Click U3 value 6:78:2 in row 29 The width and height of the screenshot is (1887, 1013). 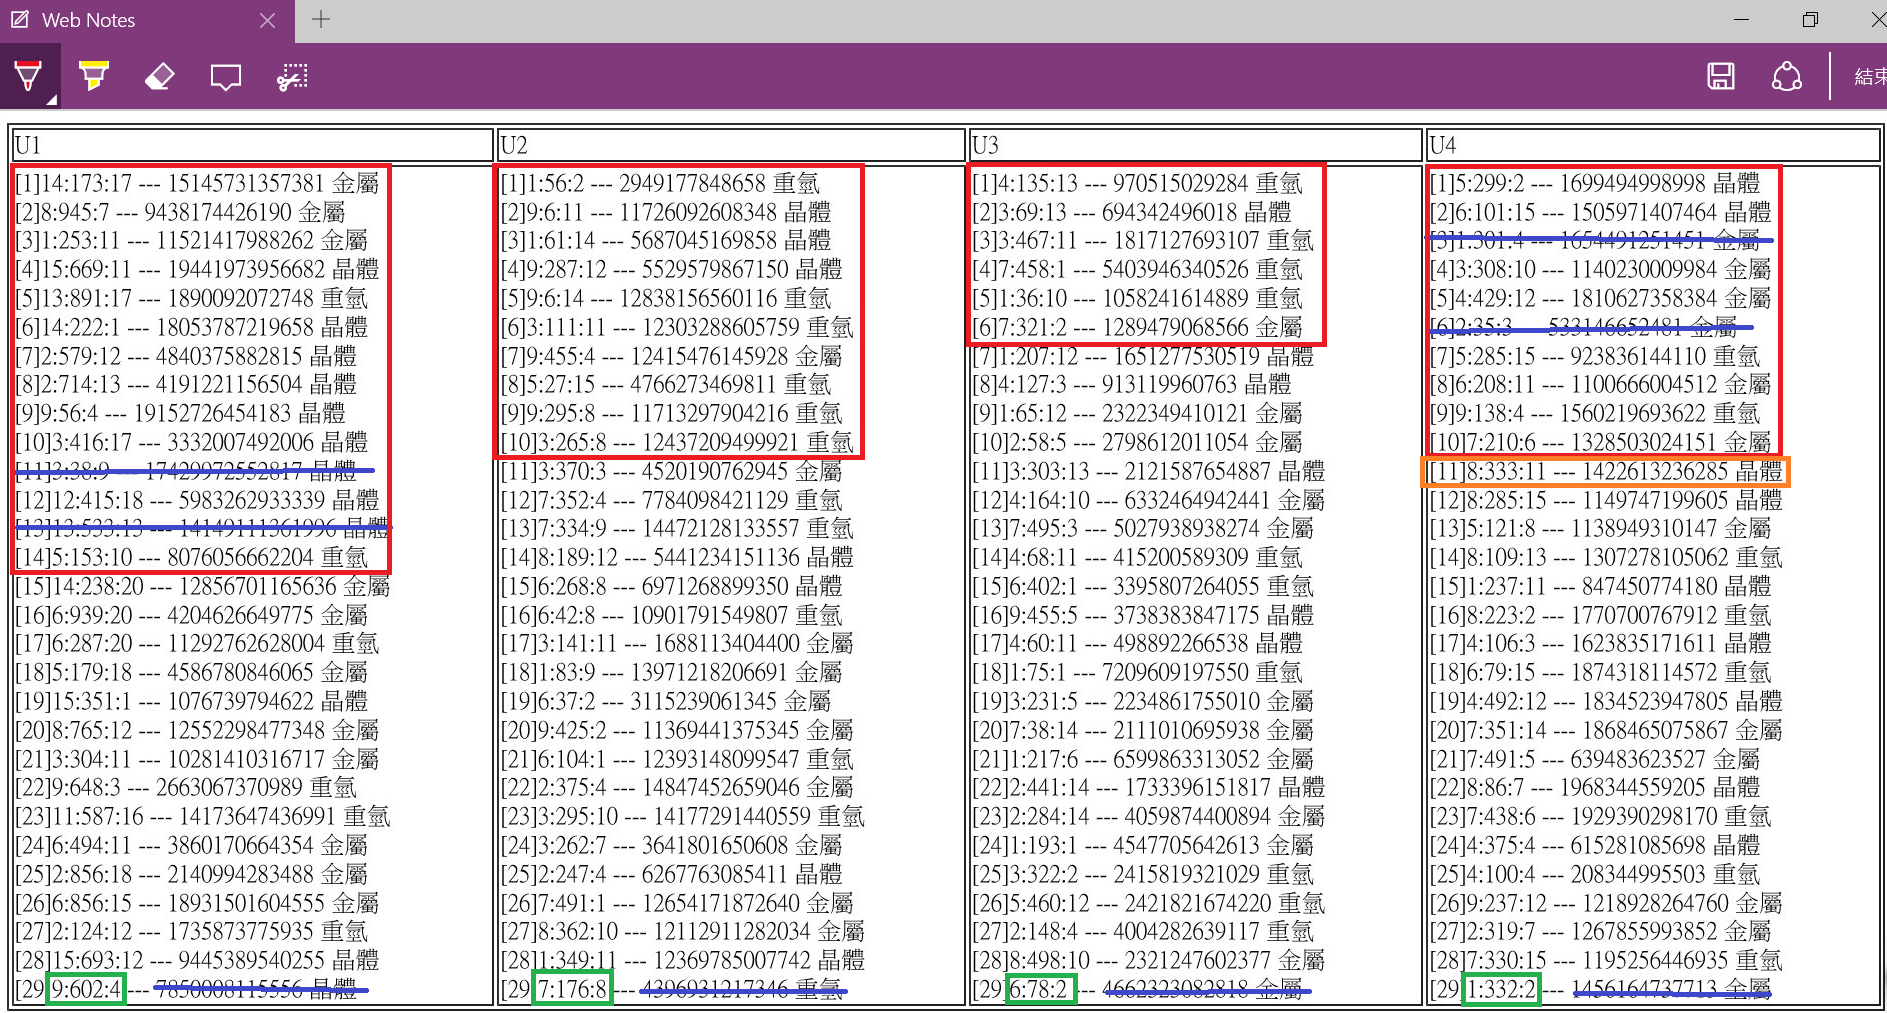tap(1041, 990)
